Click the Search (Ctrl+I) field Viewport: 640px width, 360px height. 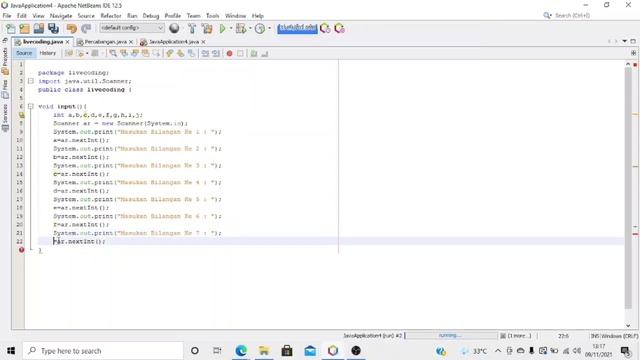tap(571, 16)
